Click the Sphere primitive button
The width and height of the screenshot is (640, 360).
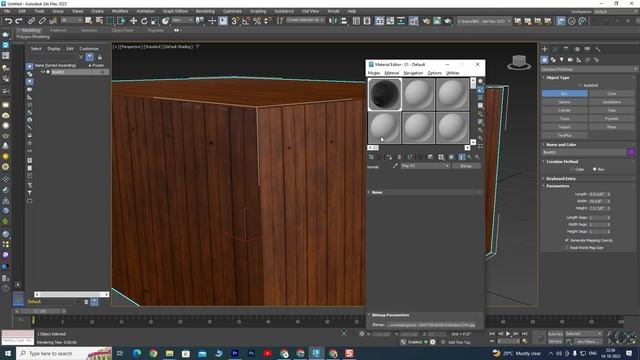pos(564,102)
